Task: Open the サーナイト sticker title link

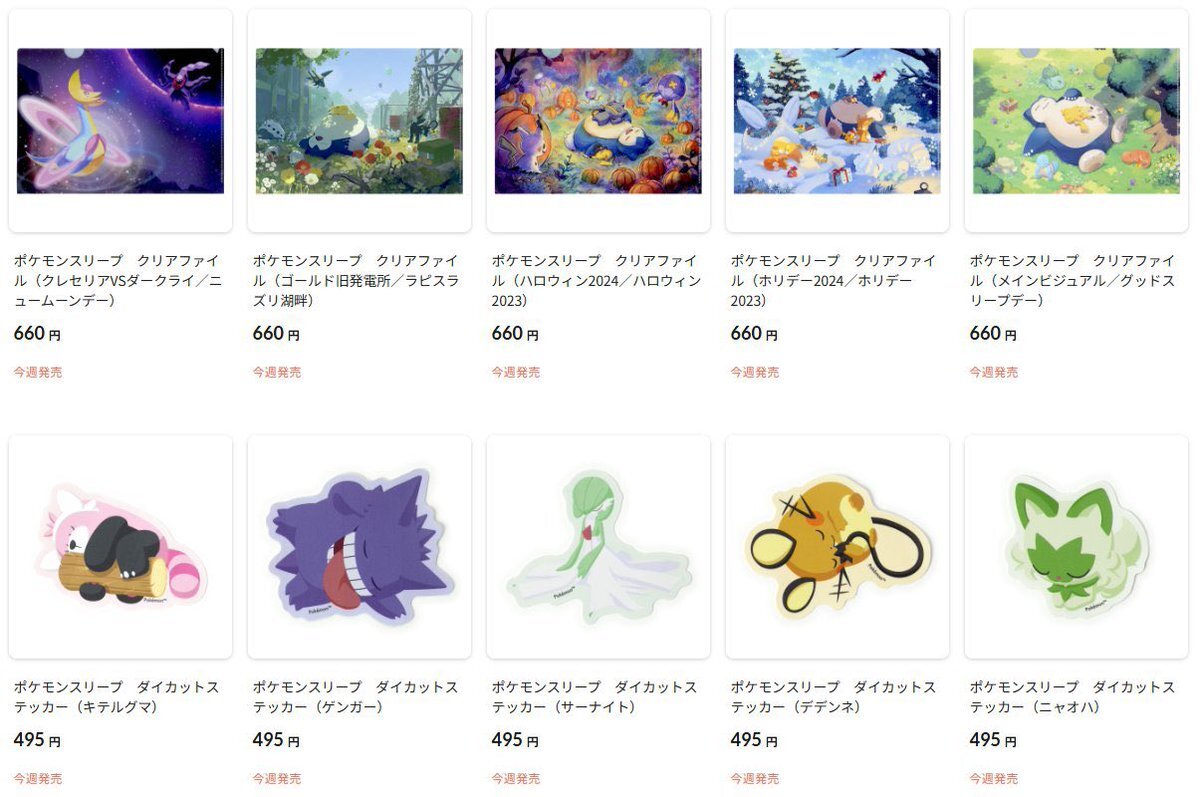Action: tap(594, 697)
